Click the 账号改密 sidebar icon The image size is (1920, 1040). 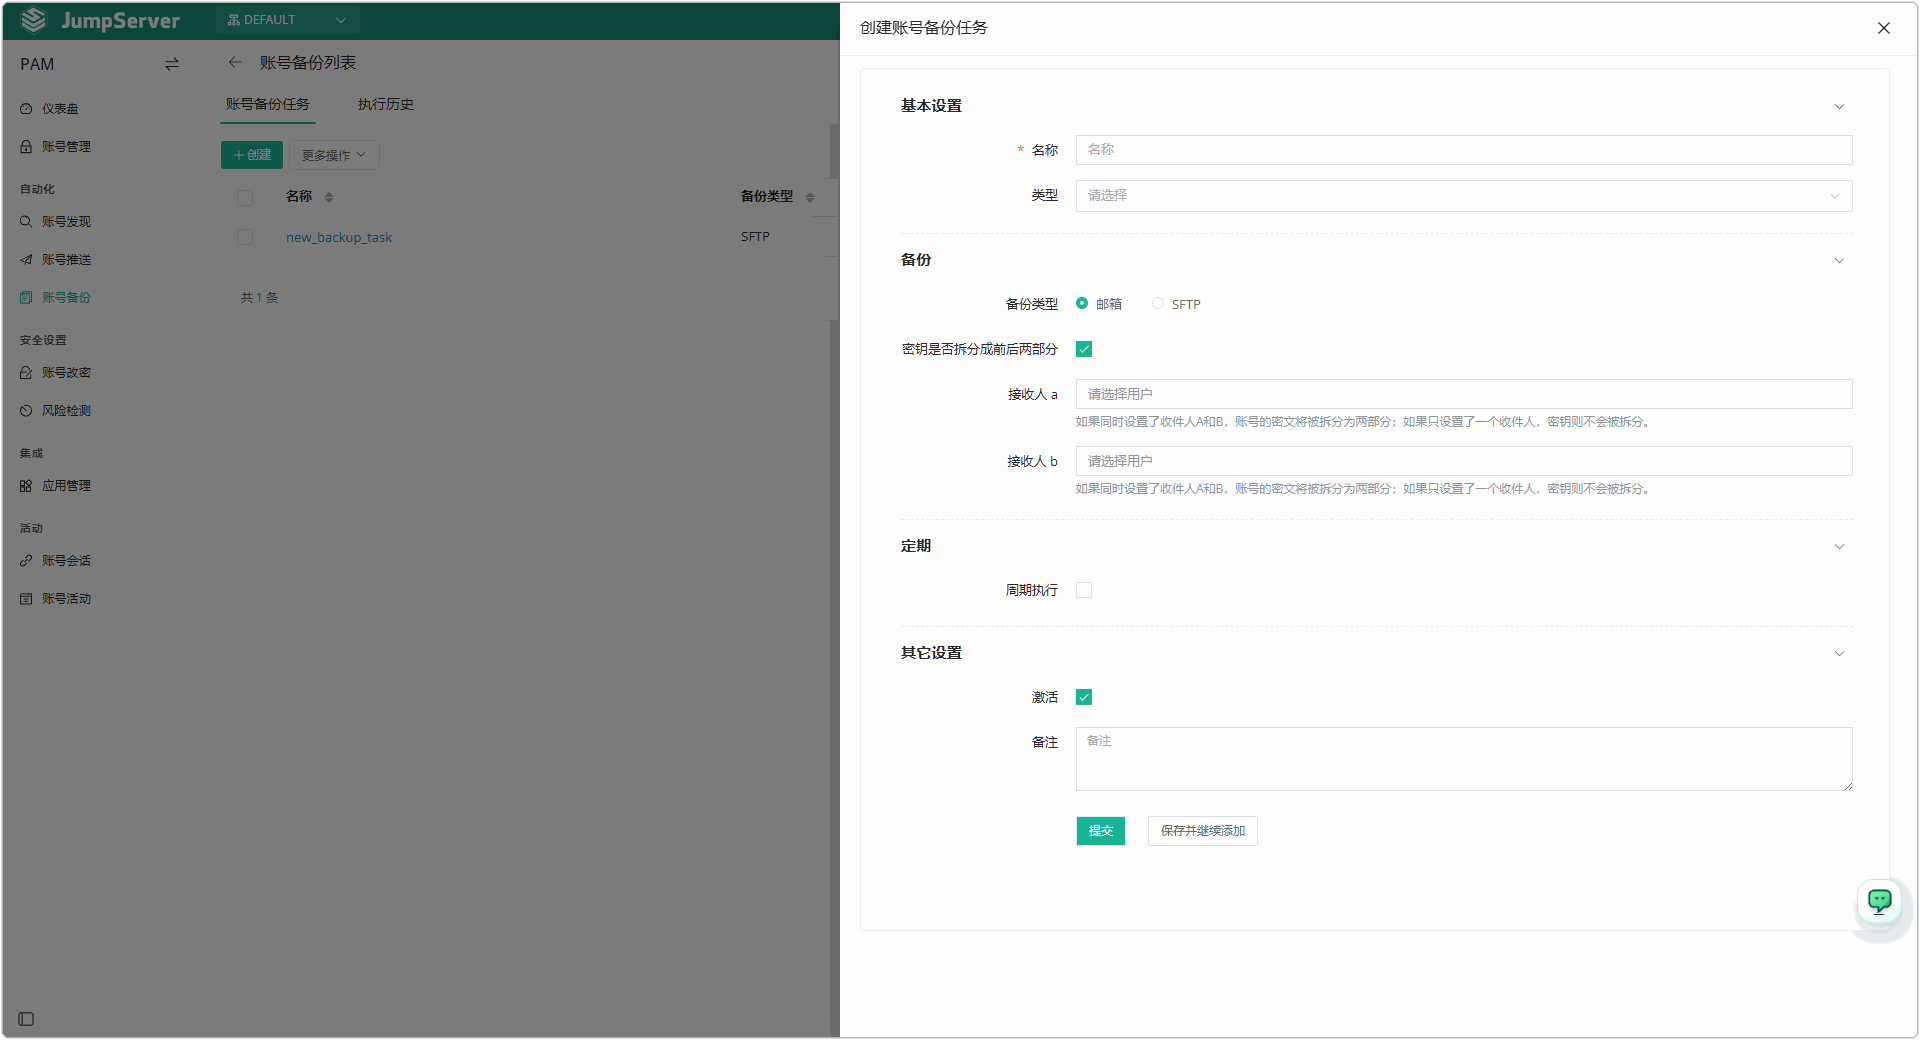(26, 373)
